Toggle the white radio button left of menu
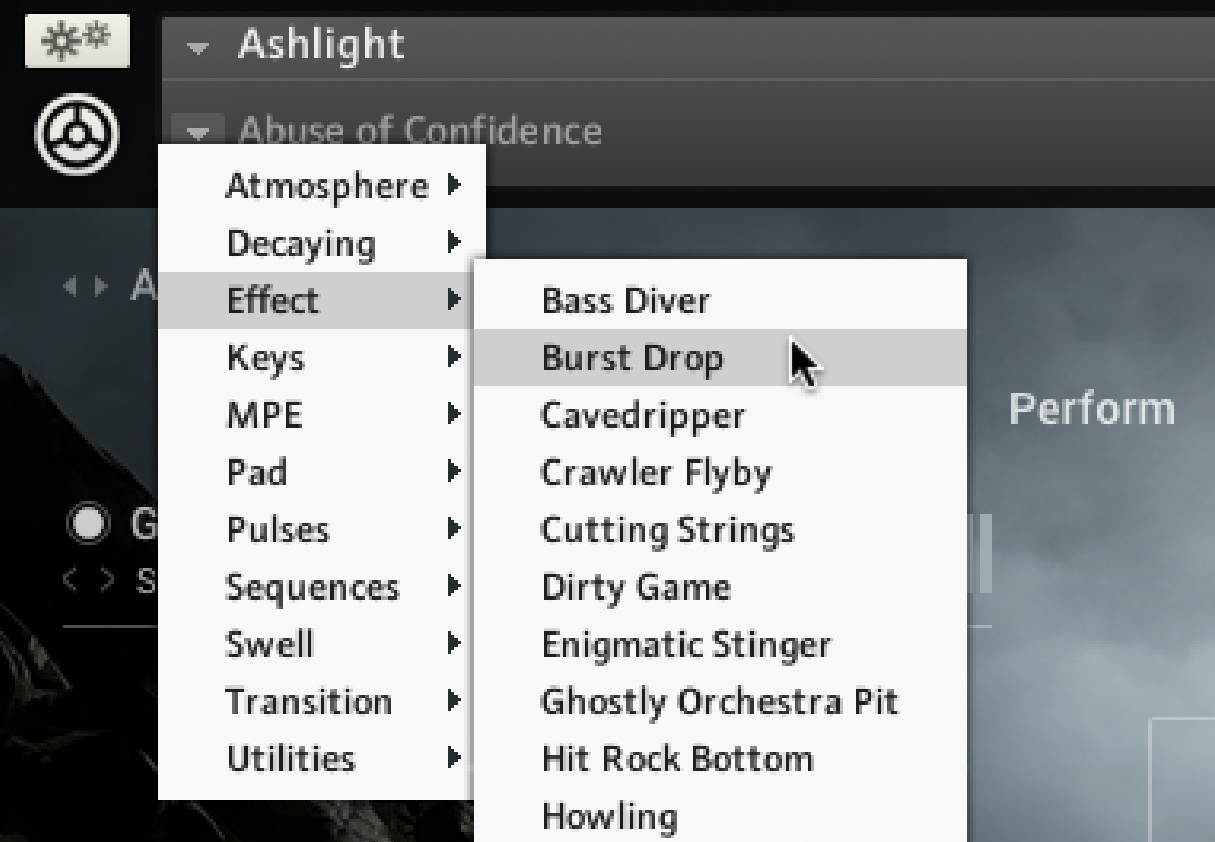 point(90,525)
